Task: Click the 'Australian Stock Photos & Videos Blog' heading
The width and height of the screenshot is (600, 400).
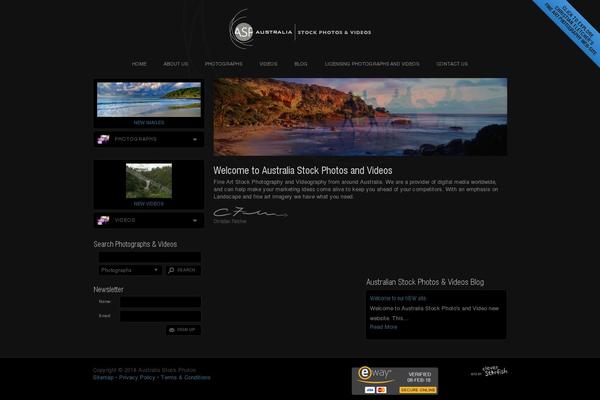Action: pyautogui.click(x=425, y=282)
